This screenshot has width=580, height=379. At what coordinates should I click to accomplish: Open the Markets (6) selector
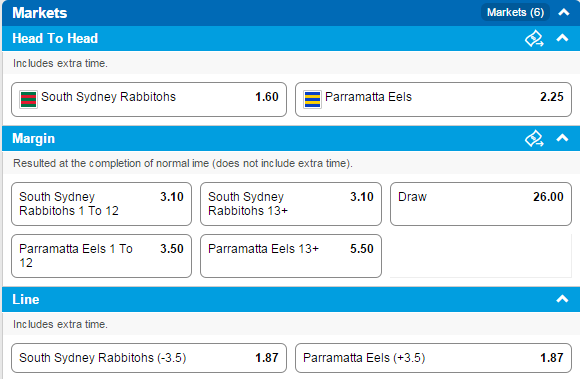click(515, 13)
